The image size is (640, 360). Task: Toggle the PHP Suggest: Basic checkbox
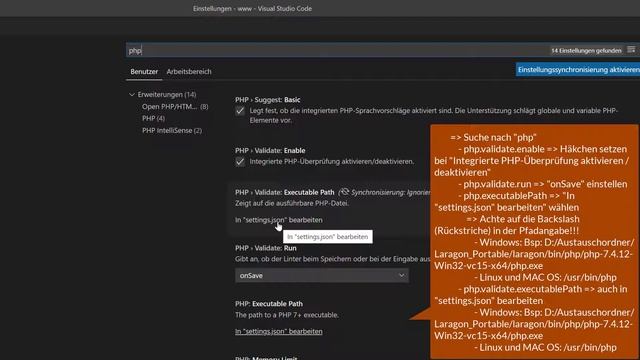[240, 111]
